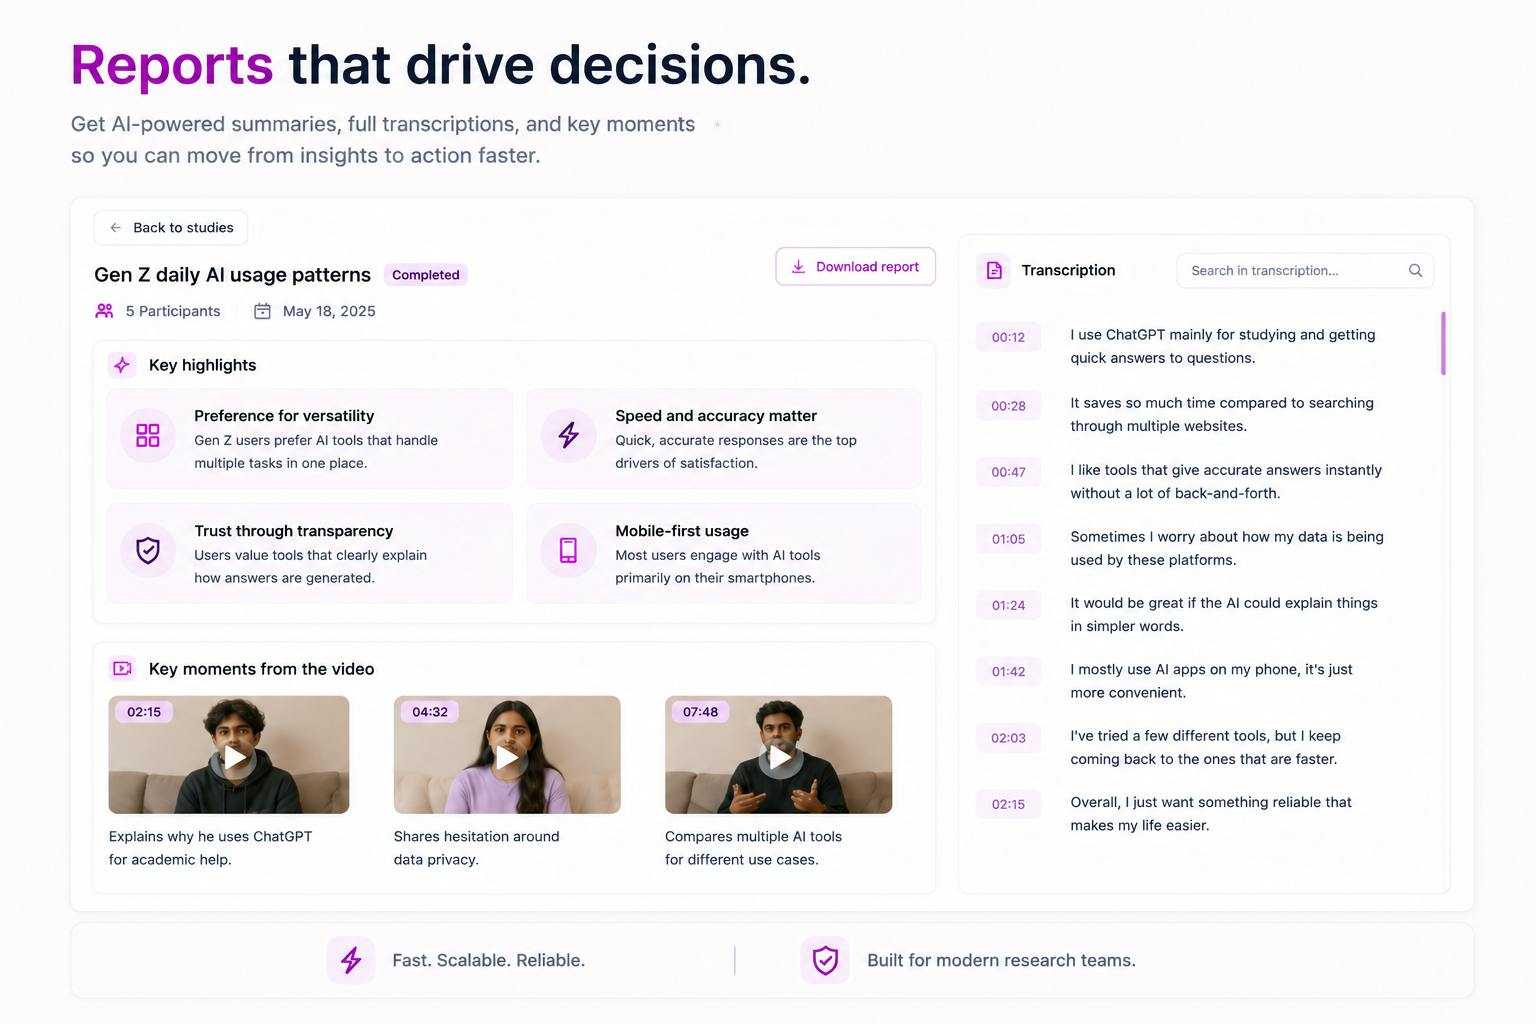This screenshot has height=1024, width=1536.
Task: Click the shield icon beside Built for modern research
Action: pos(825,961)
